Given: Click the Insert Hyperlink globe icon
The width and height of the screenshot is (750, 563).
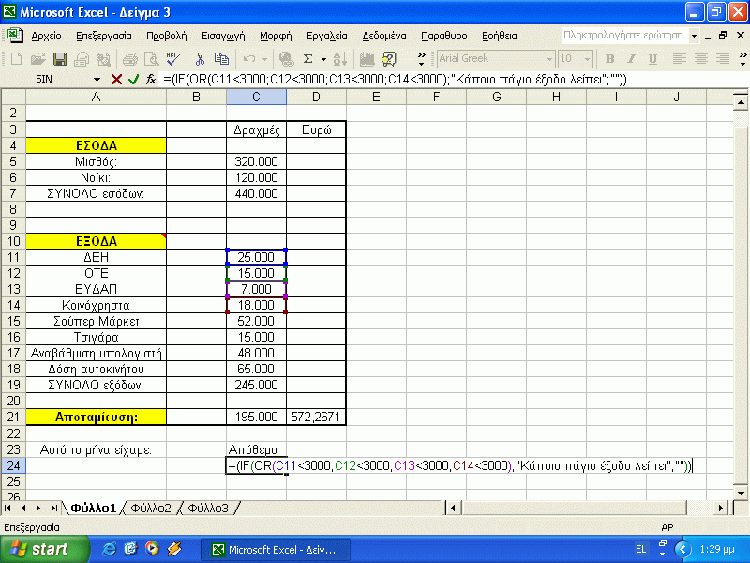Looking at the screenshot, I should point(286,59).
